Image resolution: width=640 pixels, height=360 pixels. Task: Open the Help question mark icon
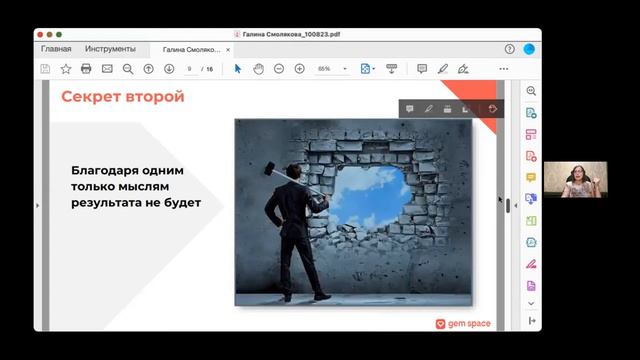tap(509, 49)
